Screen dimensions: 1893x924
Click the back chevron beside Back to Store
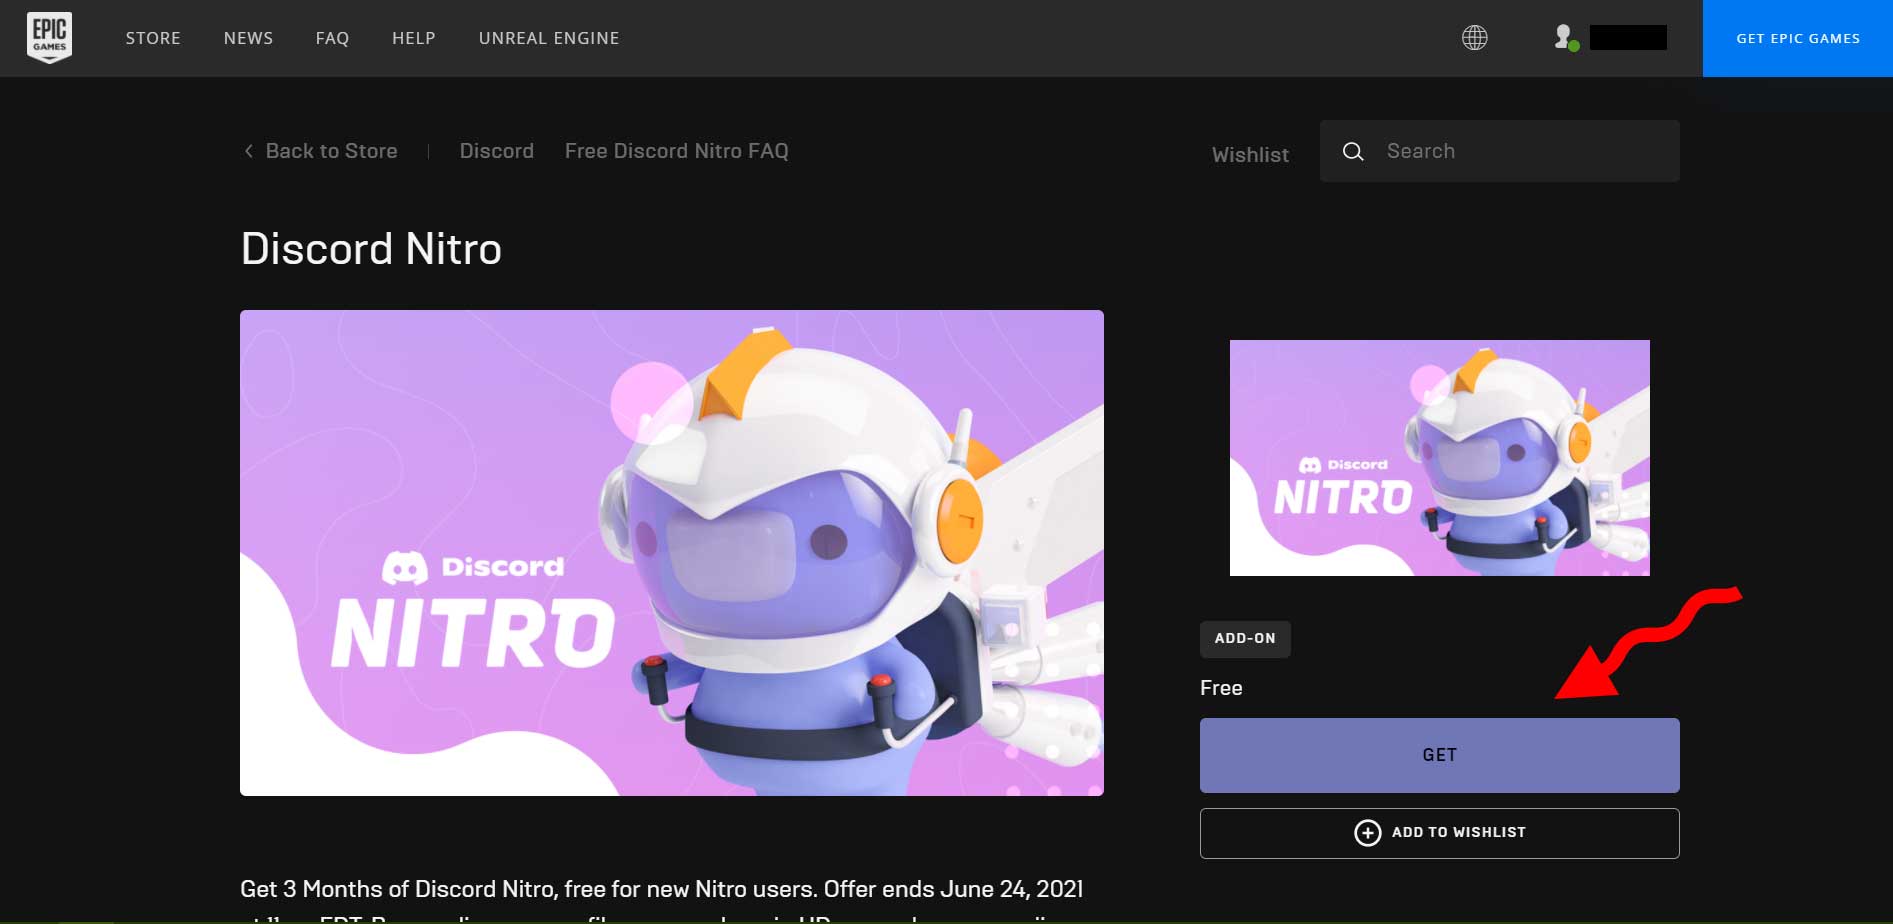coord(248,151)
